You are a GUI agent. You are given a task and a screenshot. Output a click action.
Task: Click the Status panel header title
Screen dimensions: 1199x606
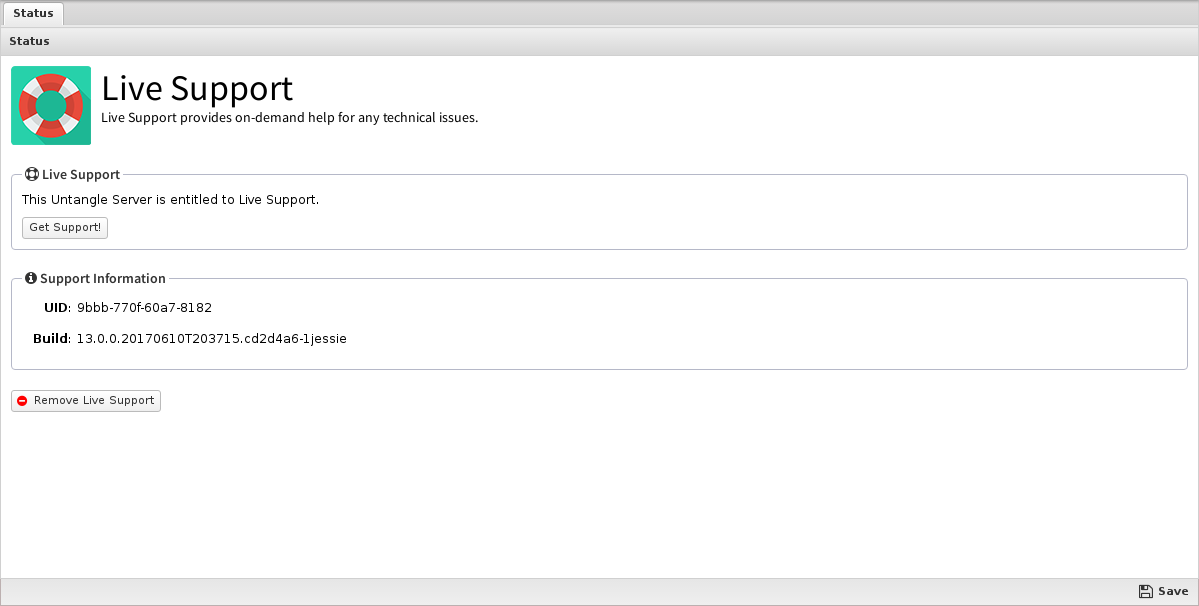coord(29,41)
